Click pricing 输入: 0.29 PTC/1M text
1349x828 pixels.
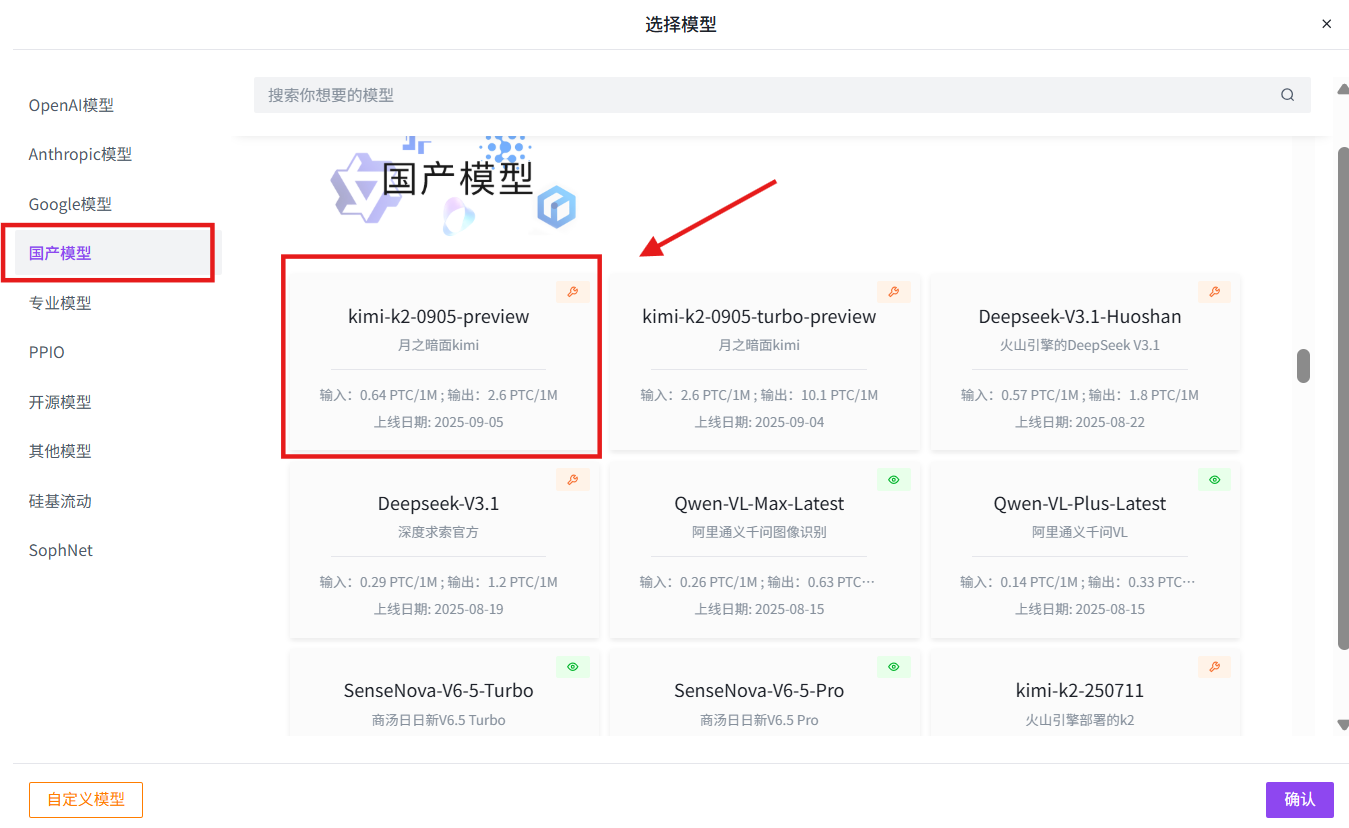click(x=379, y=582)
